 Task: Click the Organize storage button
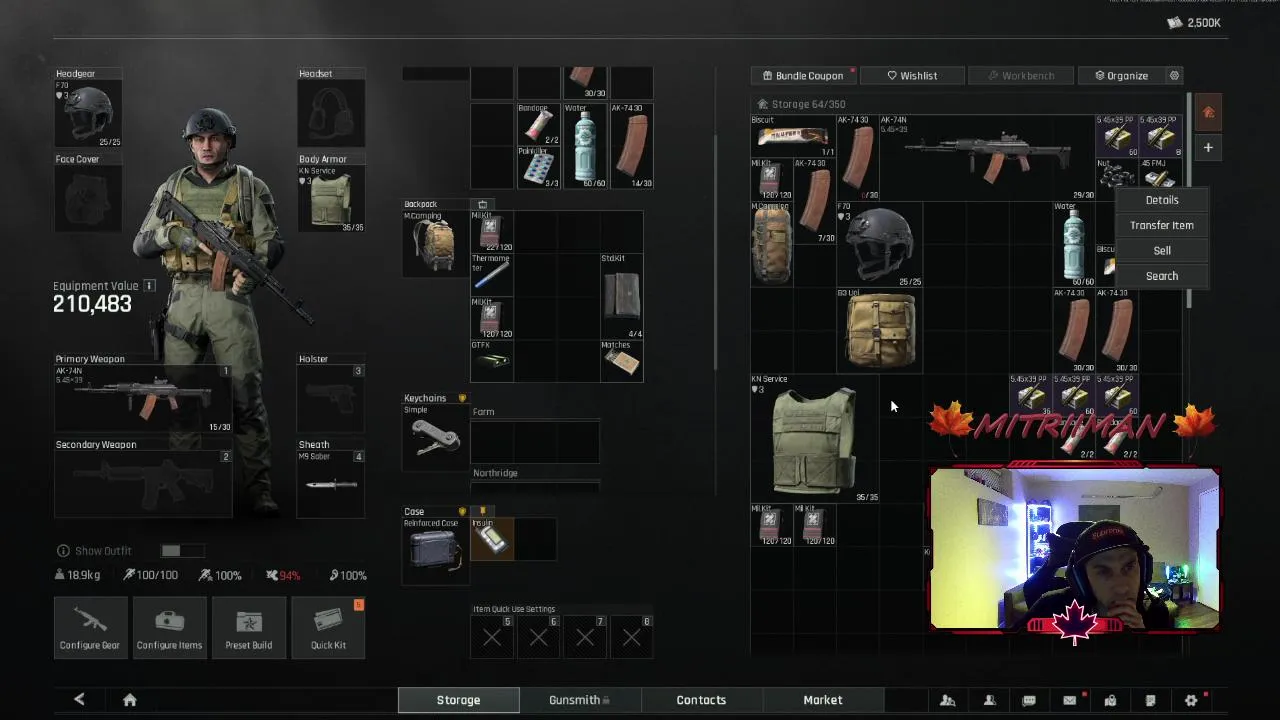[1121, 76]
